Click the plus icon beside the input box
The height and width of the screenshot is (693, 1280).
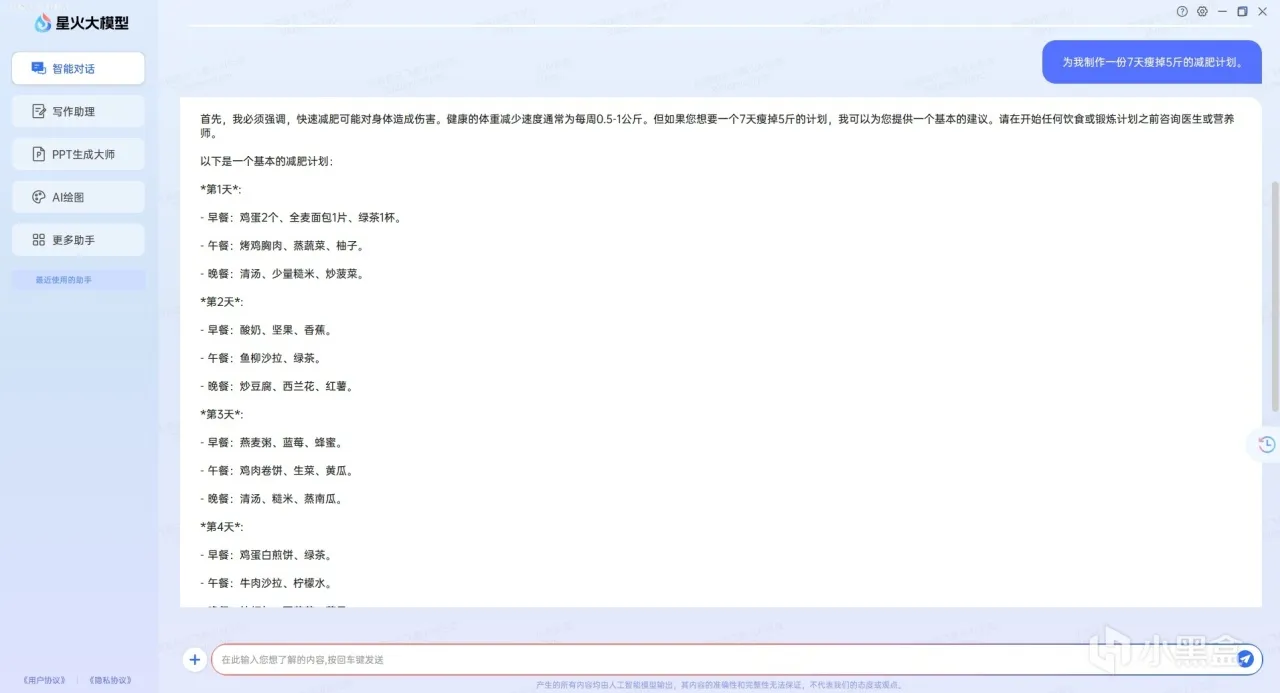[195, 659]
